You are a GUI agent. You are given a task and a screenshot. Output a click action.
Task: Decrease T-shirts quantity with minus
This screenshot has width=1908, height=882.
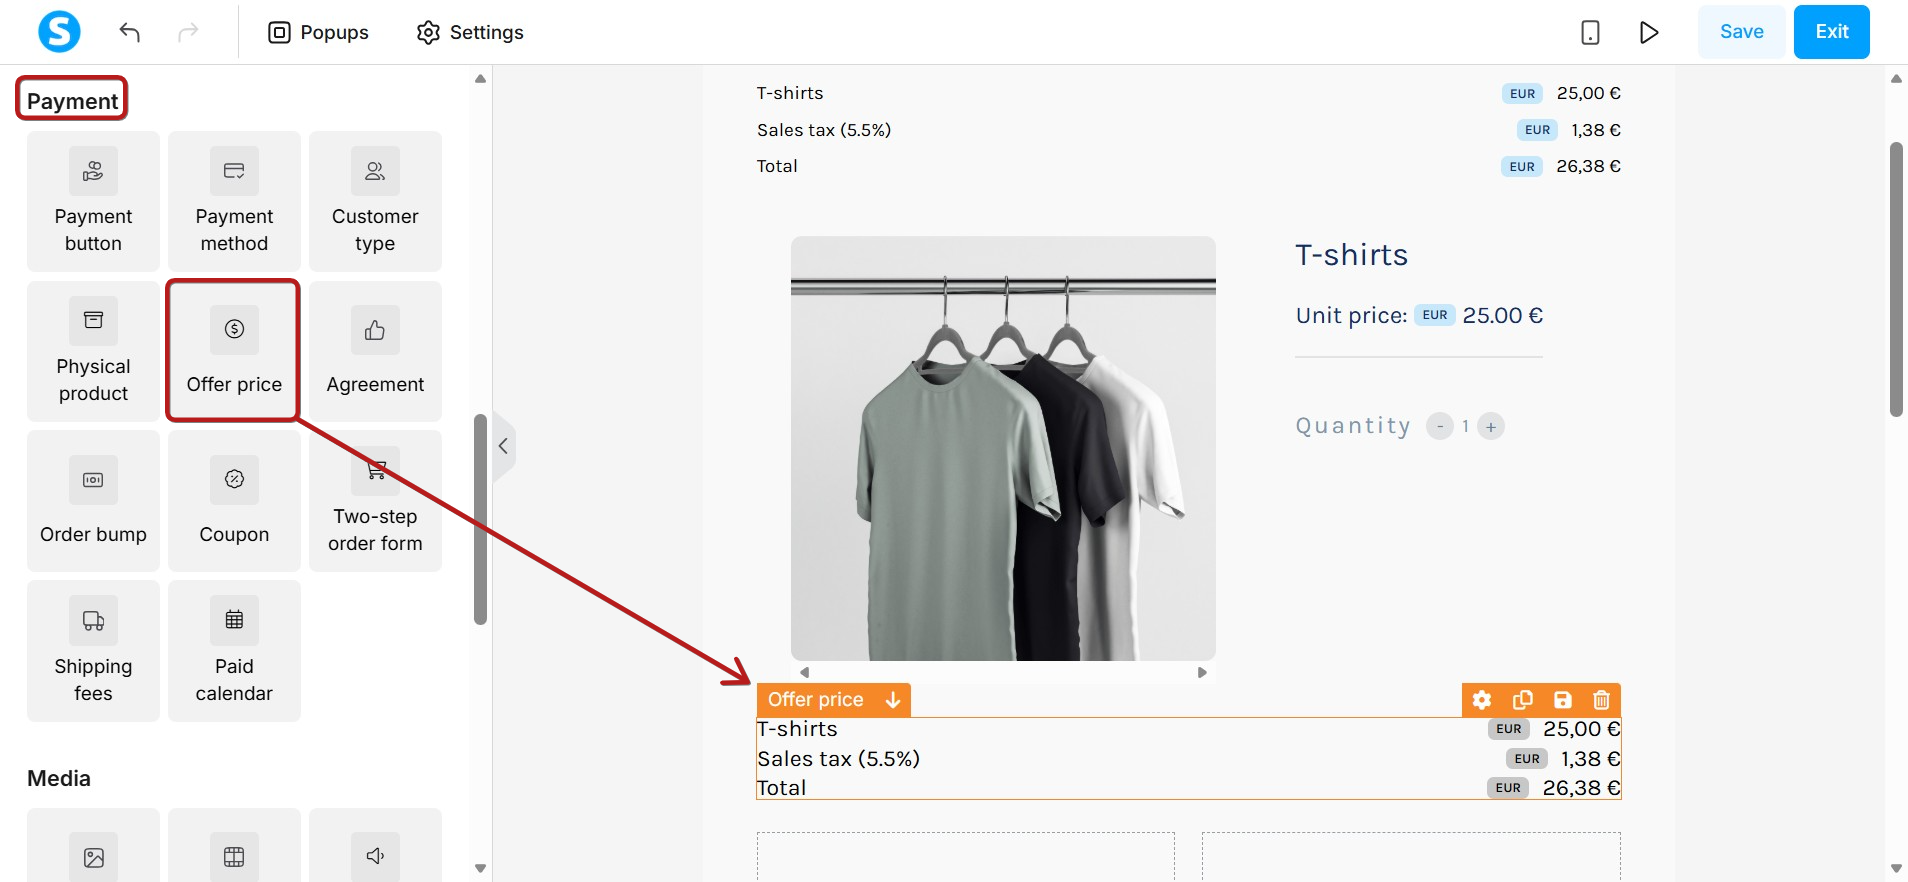[x=1439, y=426]
